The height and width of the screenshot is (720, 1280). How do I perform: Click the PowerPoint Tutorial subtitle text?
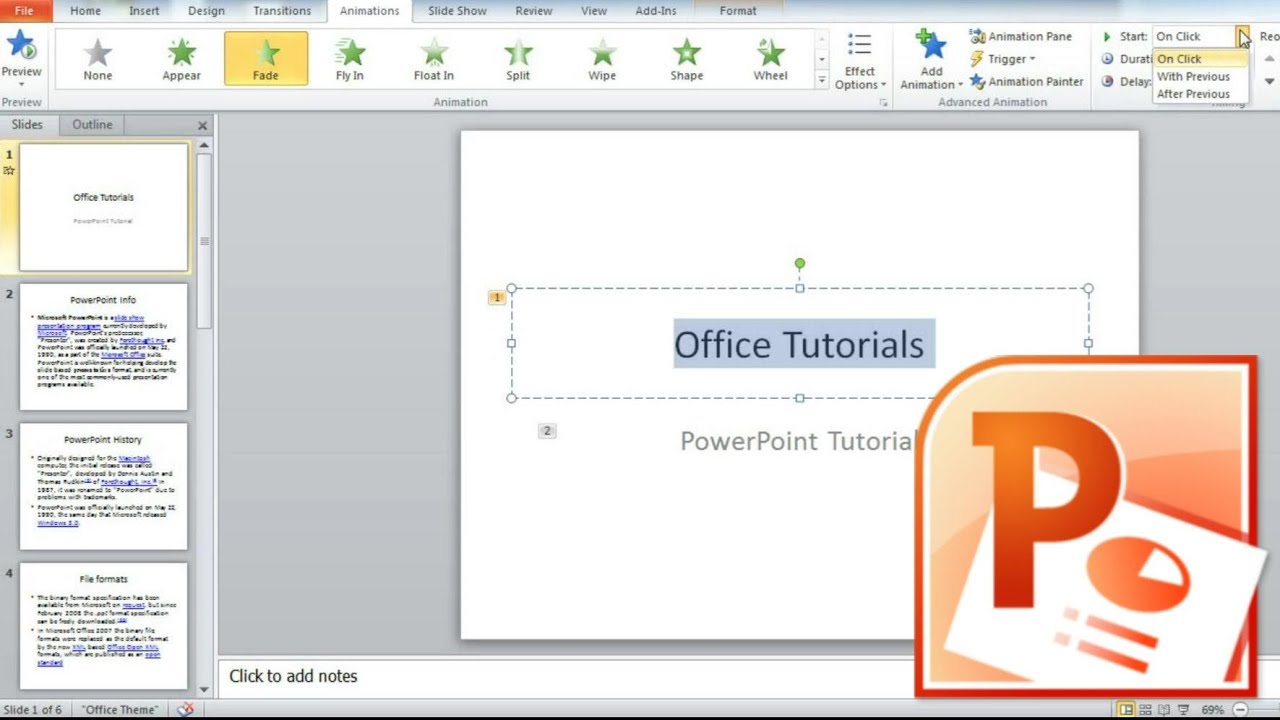point(798,441)
